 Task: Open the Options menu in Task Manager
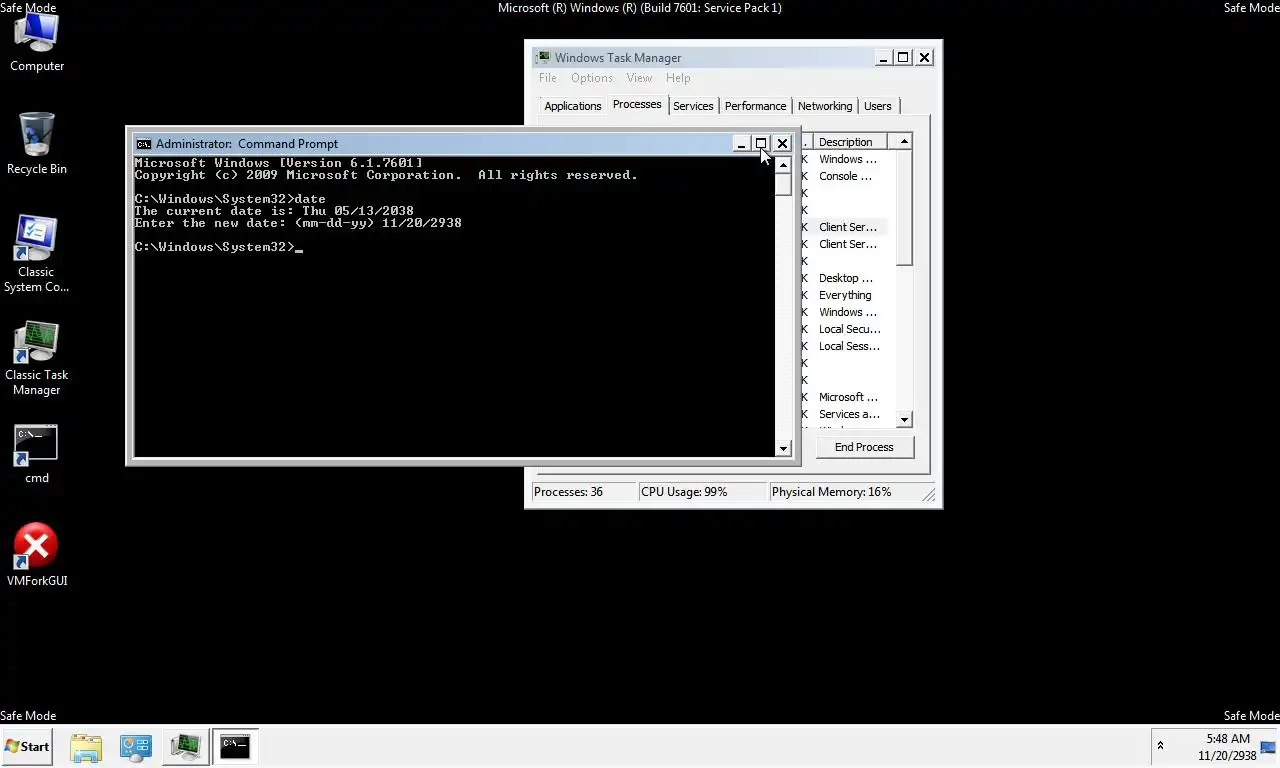click(x=592, y=78)
